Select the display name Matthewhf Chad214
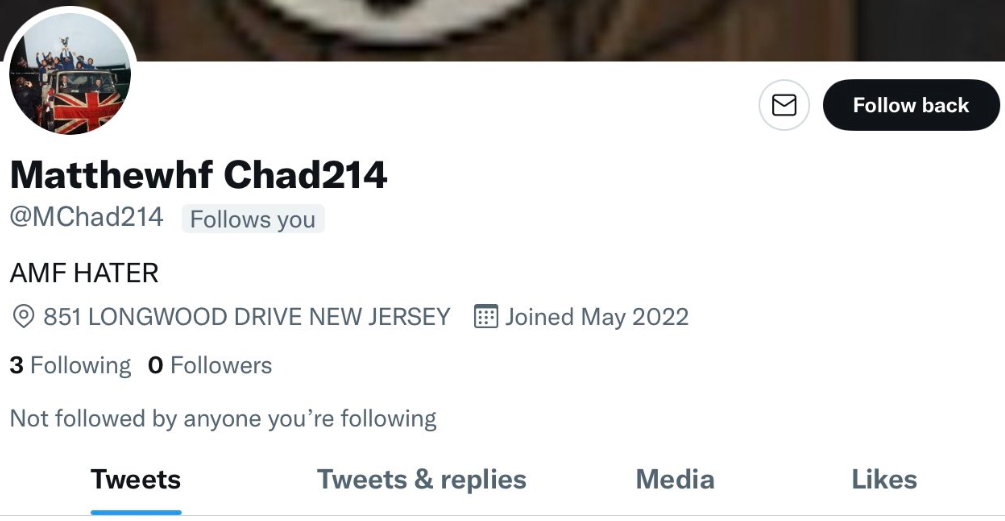Image resolution: width=1005 pixels, height=521 pixels. pyautogui.click(x=199, y=174)
